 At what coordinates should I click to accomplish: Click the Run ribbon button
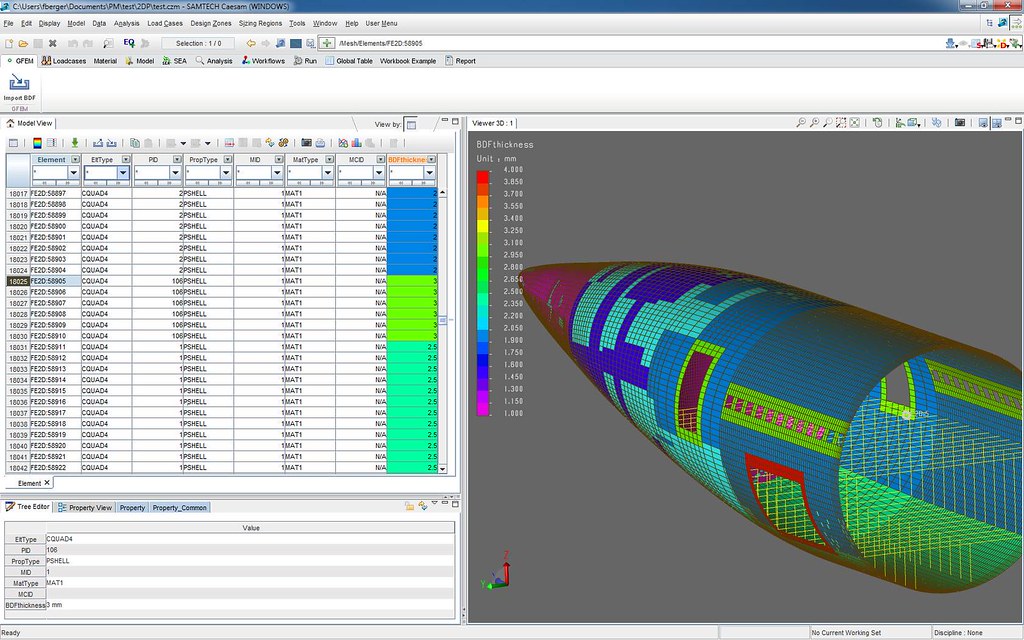coord(305,61)
